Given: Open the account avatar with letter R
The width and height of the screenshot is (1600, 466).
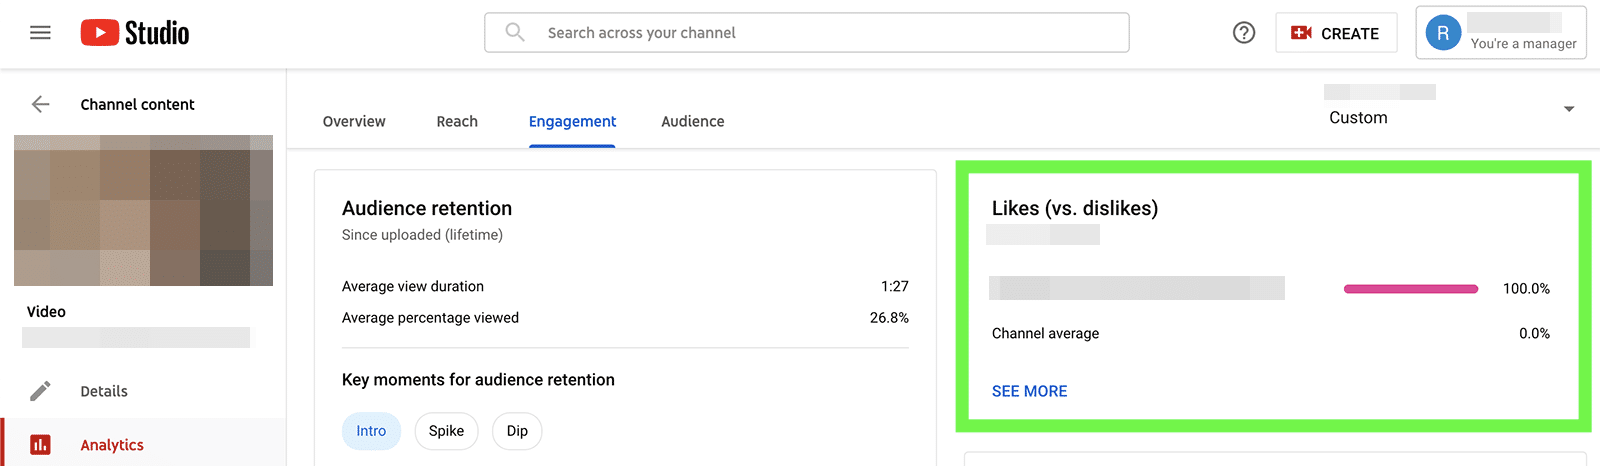Looking at the screenshot, I should point(1442,33).
